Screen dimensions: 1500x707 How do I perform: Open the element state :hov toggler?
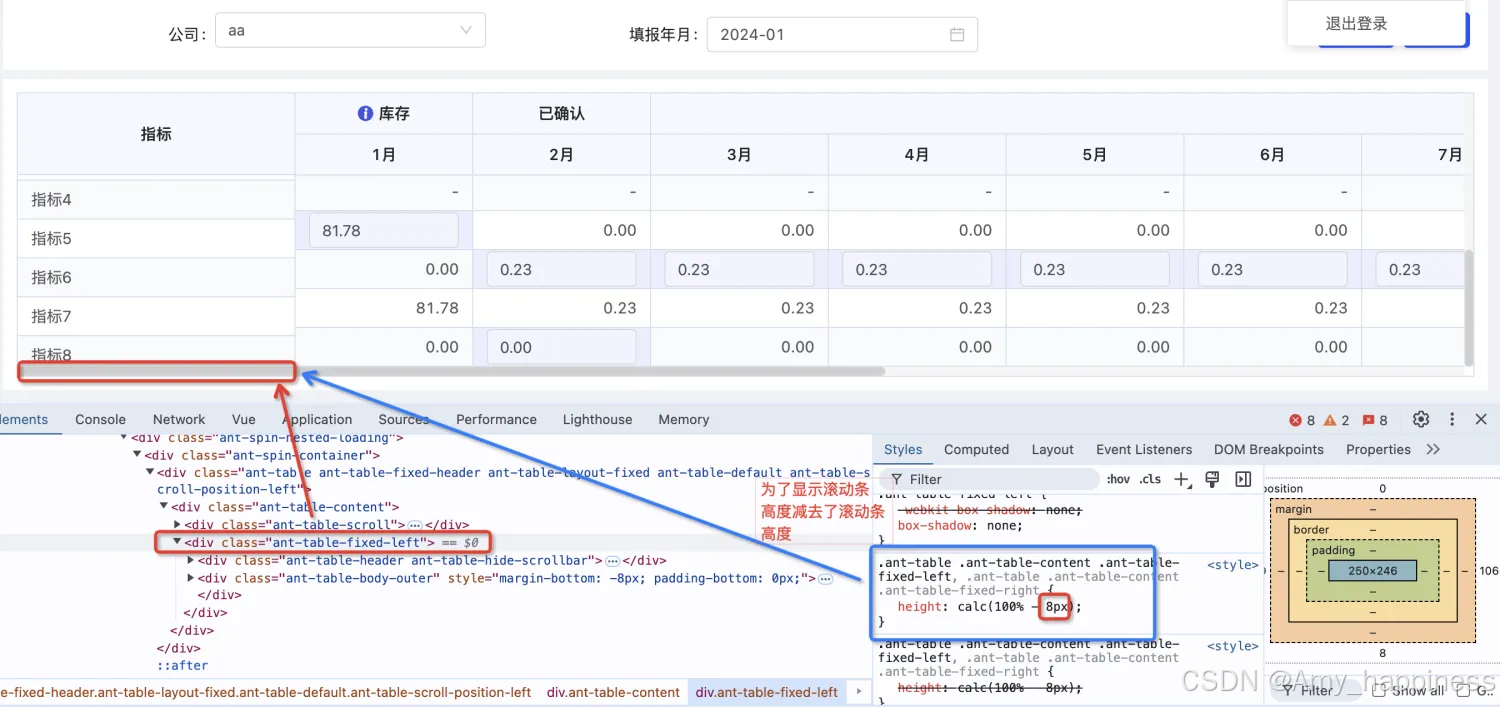pos(1117,479)
